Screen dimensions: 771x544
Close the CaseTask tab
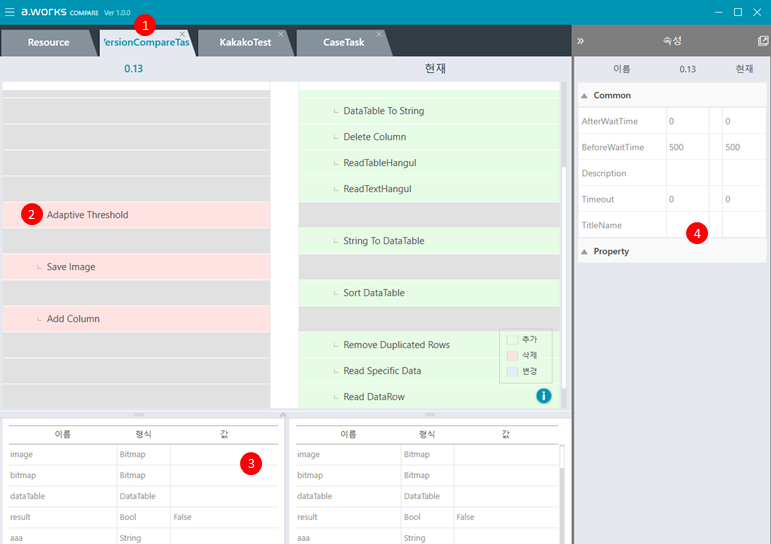coord(379,34)
